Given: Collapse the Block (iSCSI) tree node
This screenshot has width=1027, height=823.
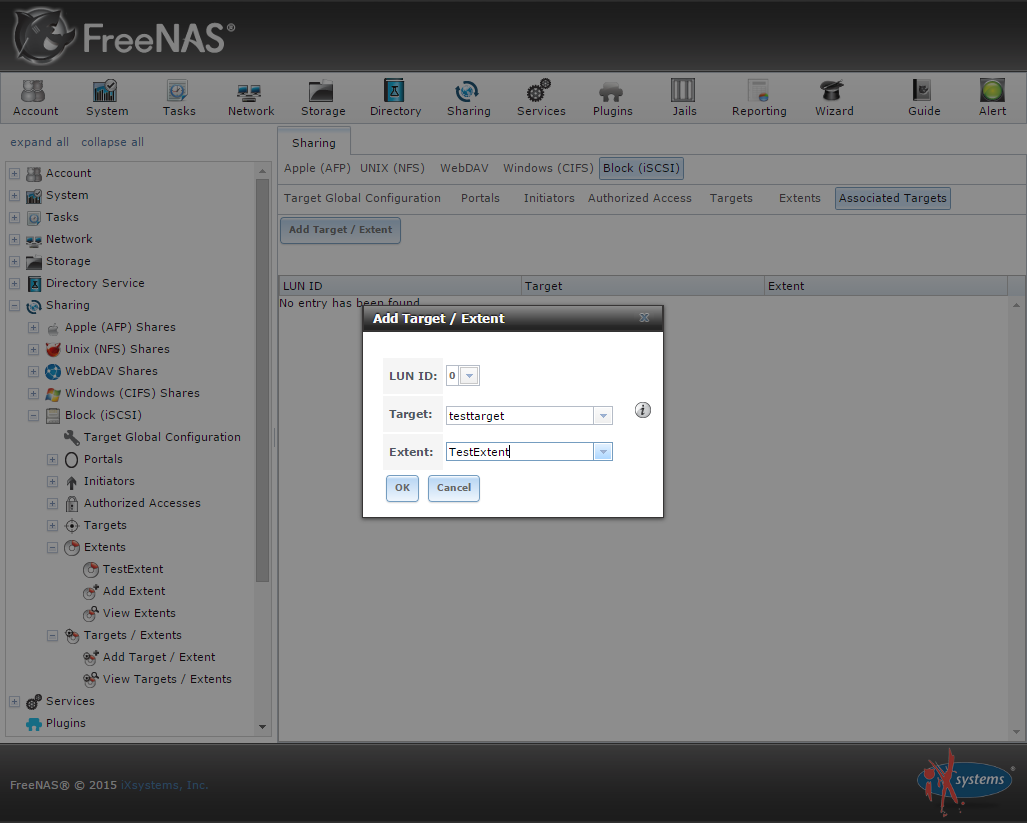Looking at the screenshot, I should (x=33, y=415).
